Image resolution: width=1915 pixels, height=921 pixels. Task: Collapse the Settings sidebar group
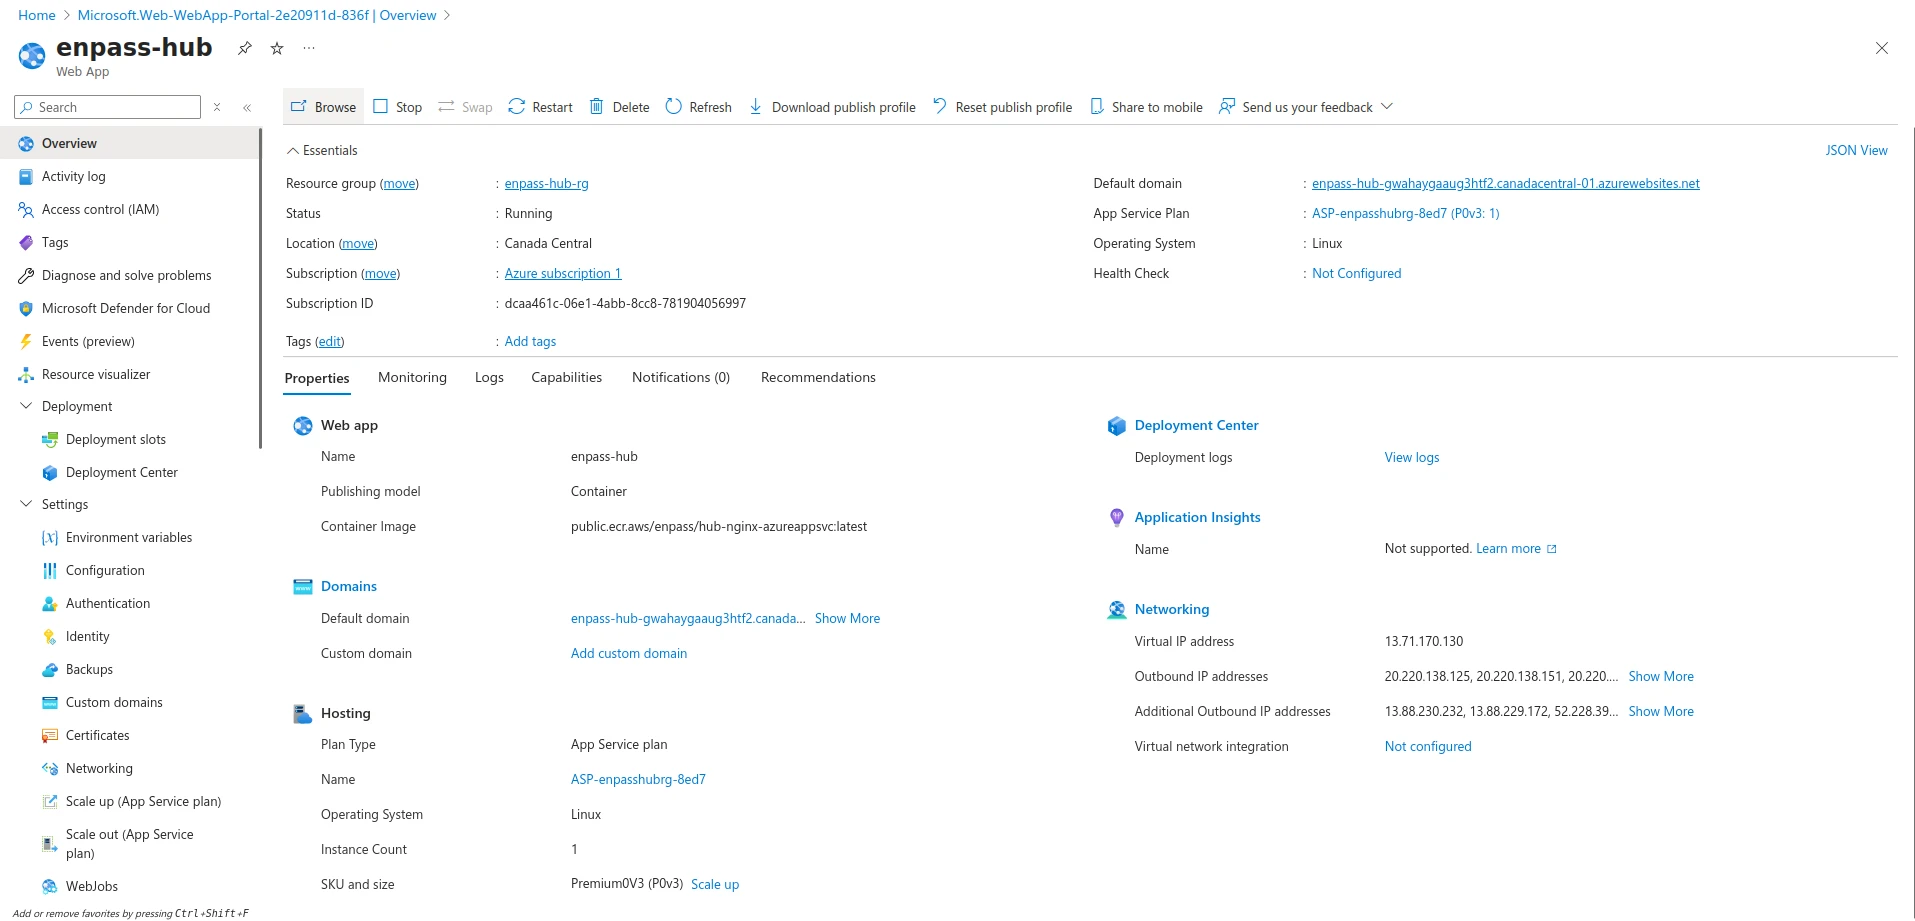(x=26, y=504)
